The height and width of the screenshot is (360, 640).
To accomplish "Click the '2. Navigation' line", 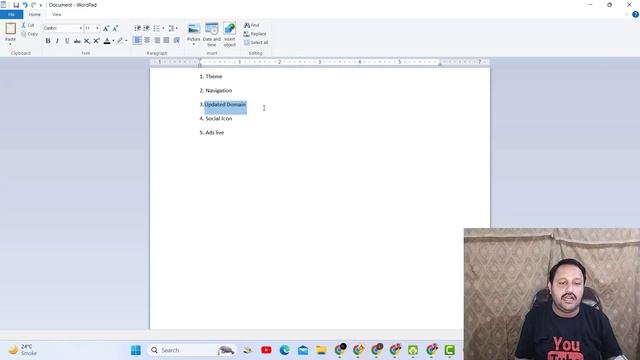I will 216,91.
